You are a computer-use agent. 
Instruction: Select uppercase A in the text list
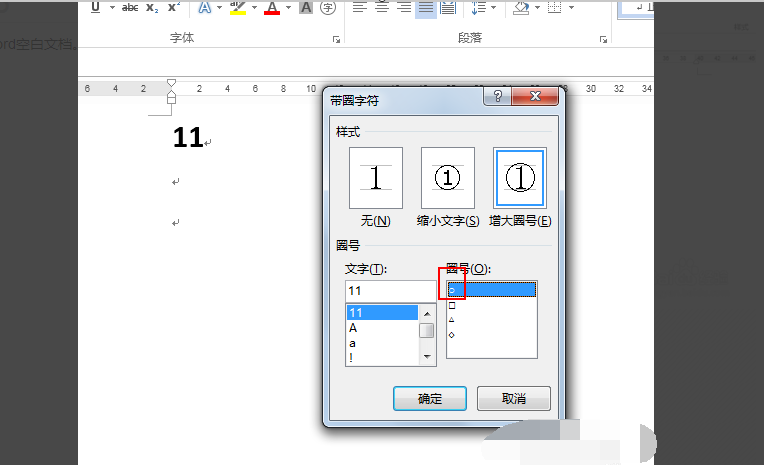click(x=382, y=328)
